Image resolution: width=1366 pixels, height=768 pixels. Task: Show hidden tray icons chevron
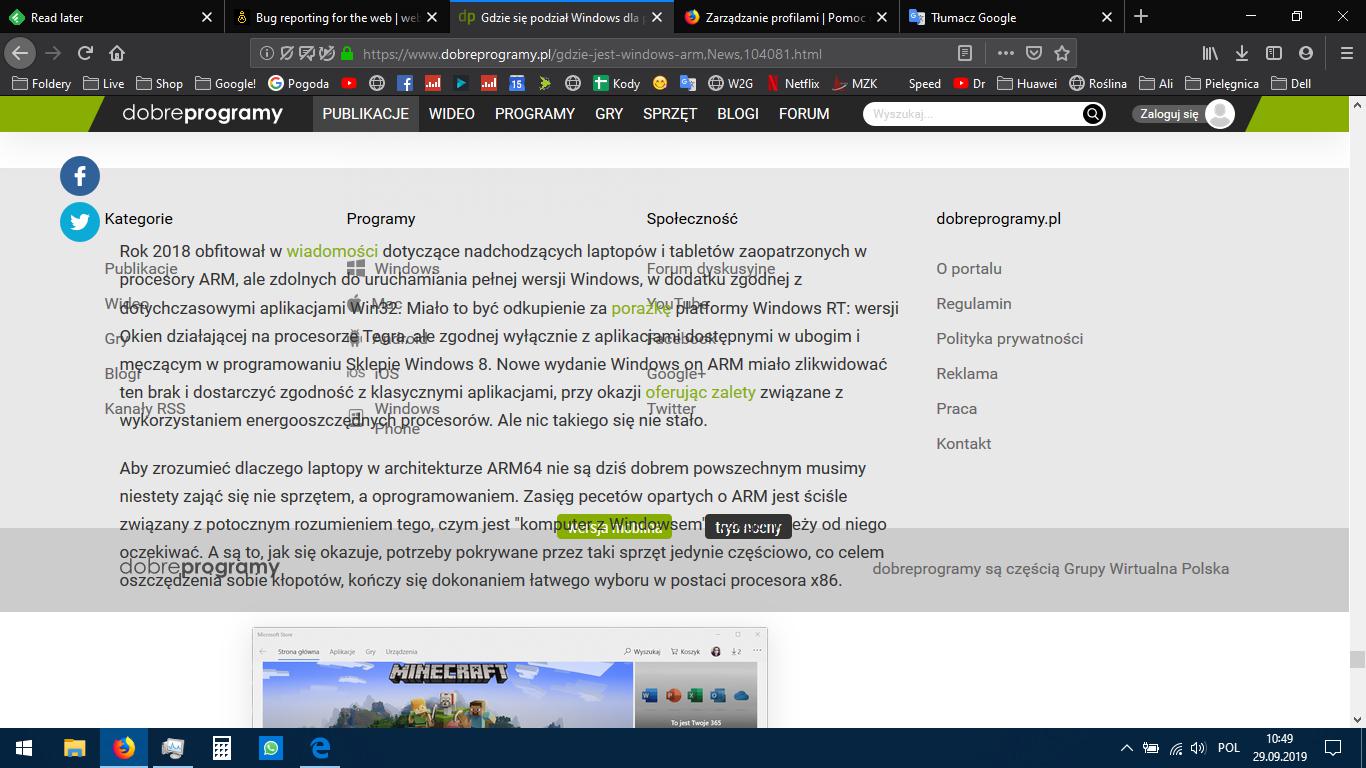(1125, 747)
